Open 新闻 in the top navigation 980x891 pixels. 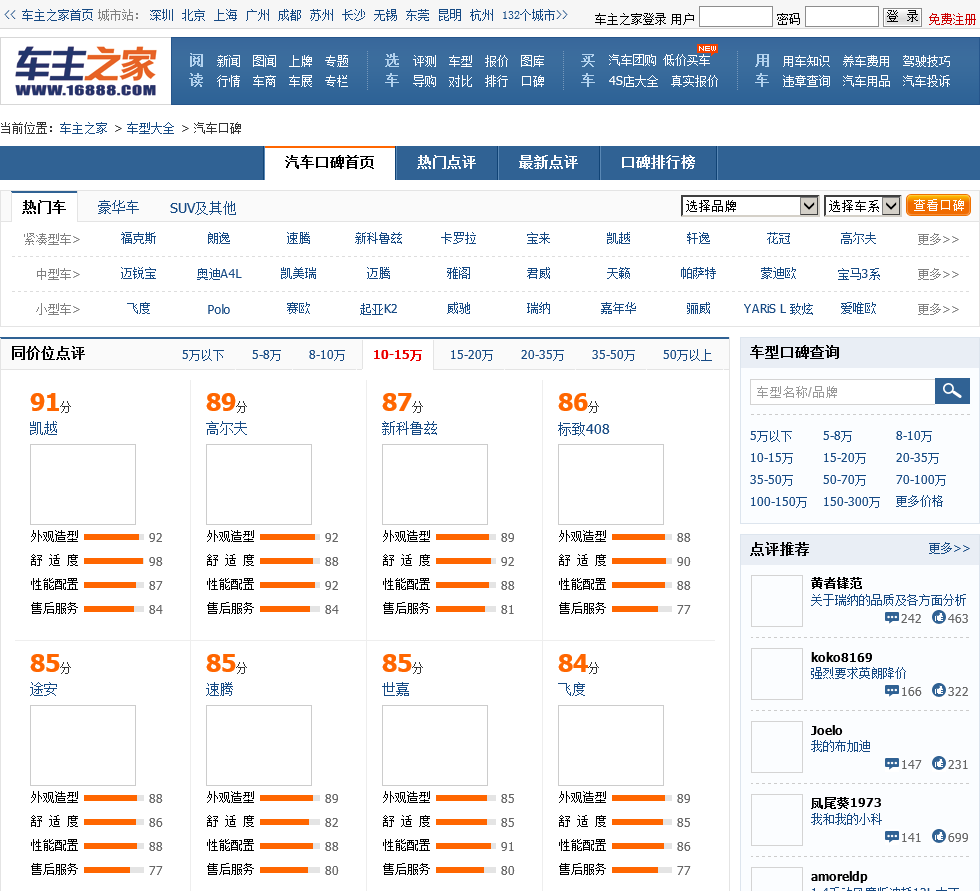[228, 61]
